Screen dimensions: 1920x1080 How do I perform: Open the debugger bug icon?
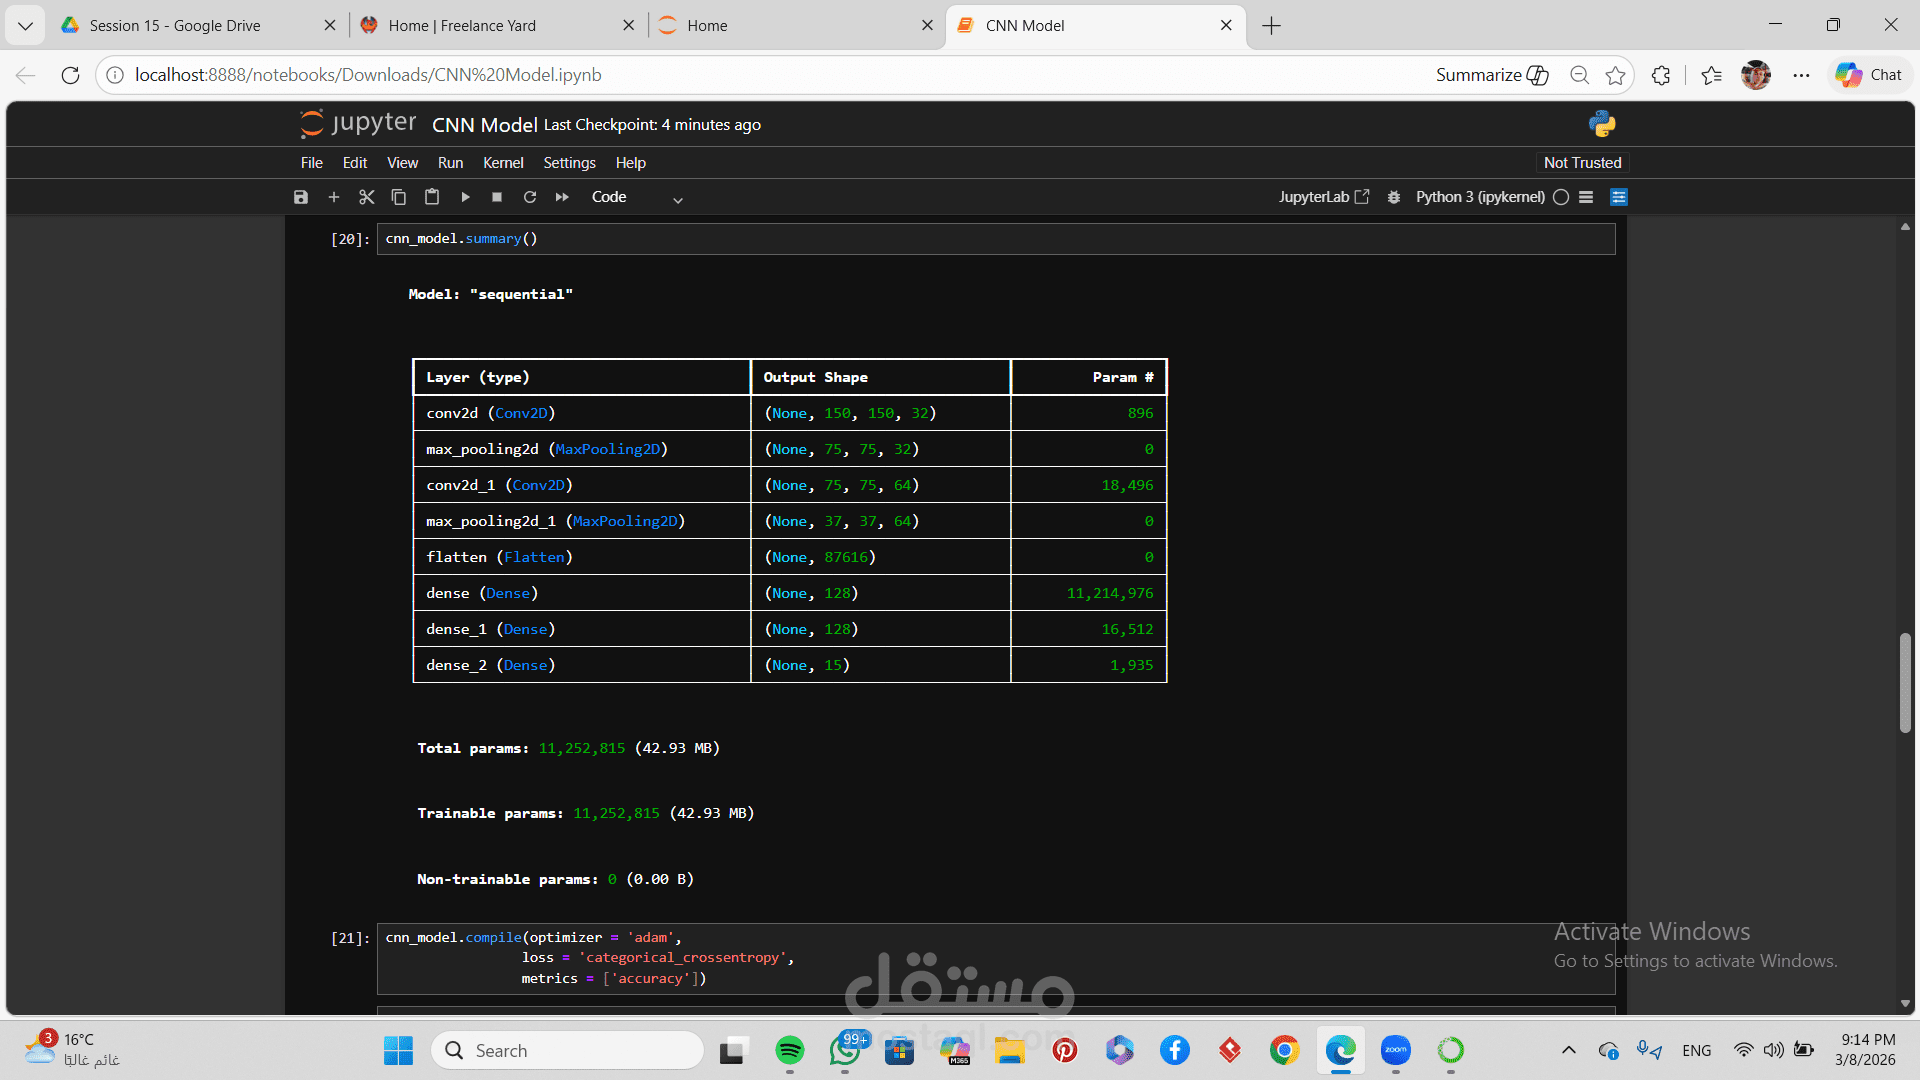[x=1394, y=197]
